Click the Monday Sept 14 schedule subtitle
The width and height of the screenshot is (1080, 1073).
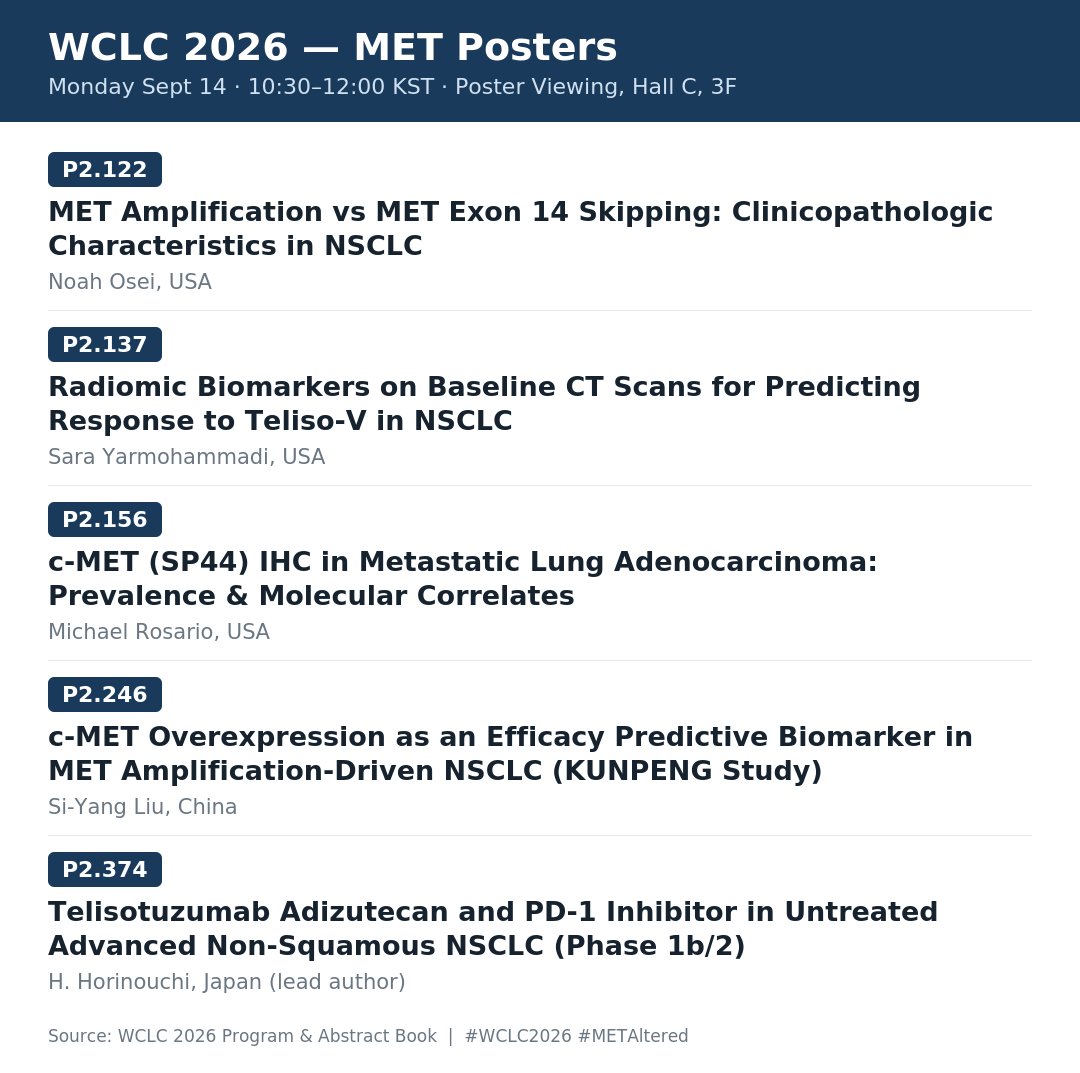(x=392, y=87)
